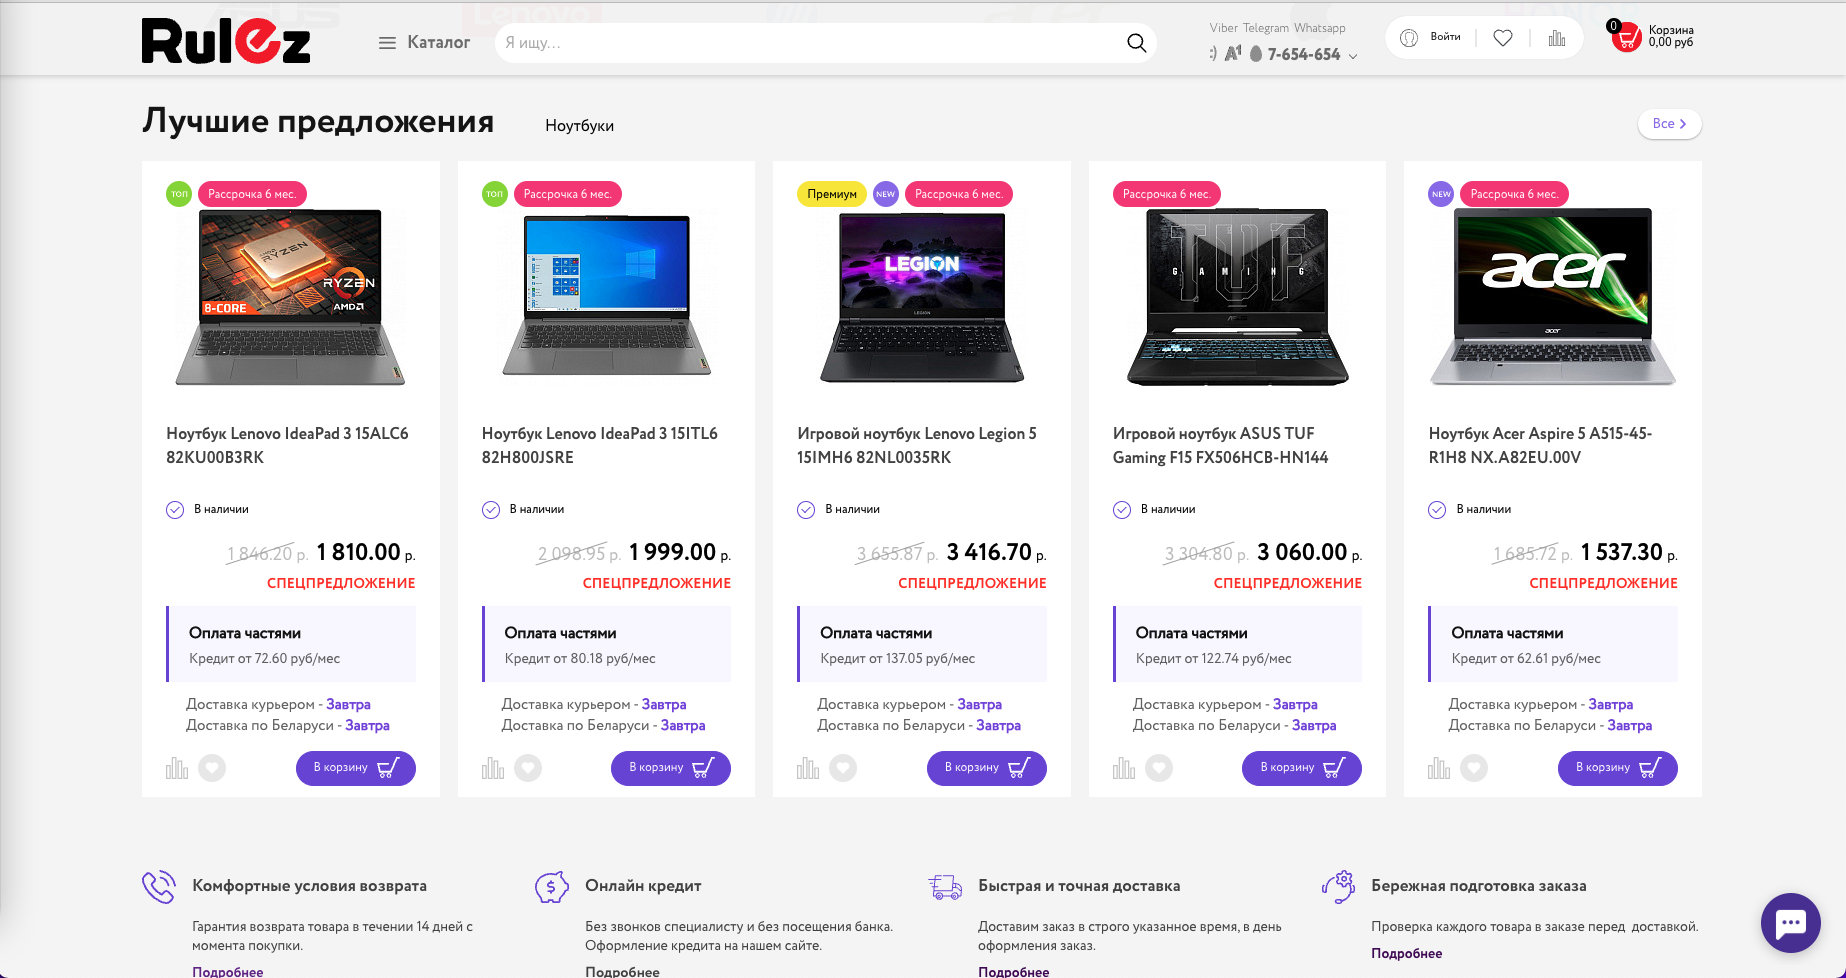
Task: Focus the Я ищу search field
Action: pos(810,43)
